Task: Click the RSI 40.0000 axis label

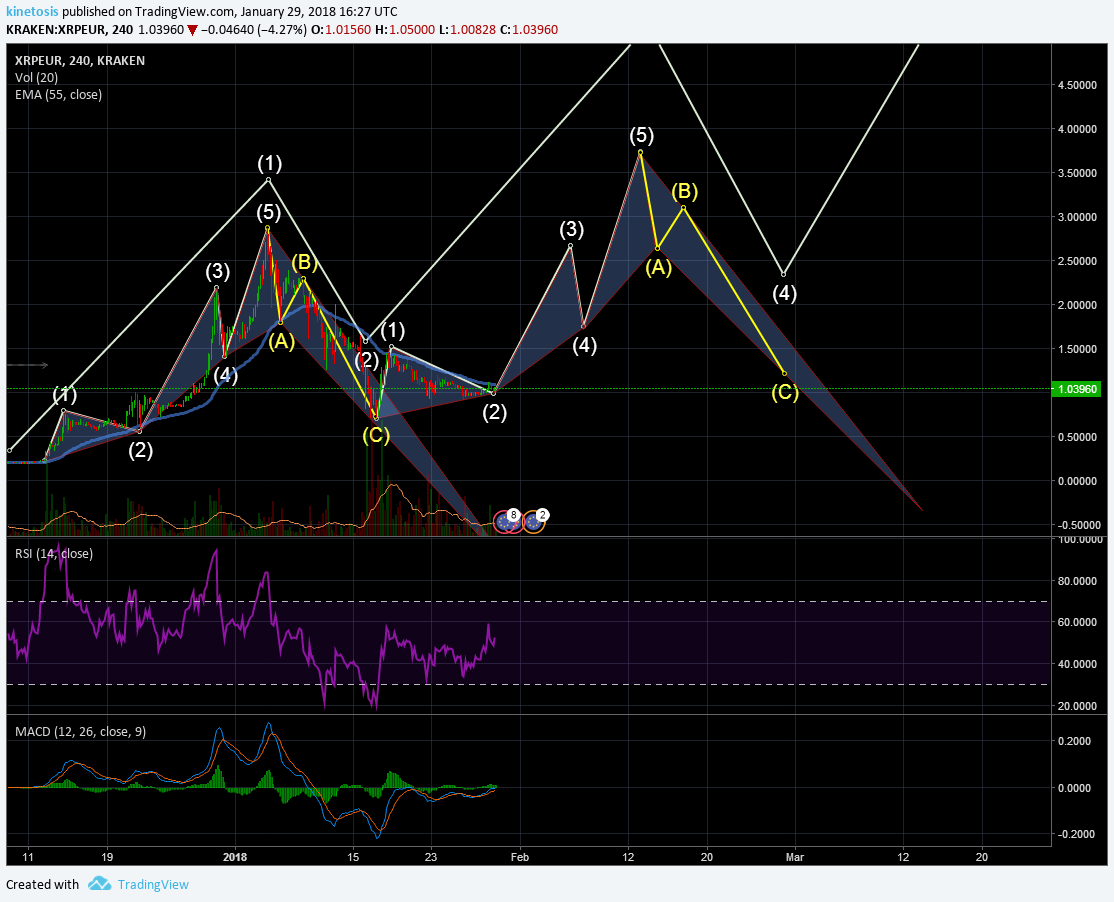Action: point(1077,663)
